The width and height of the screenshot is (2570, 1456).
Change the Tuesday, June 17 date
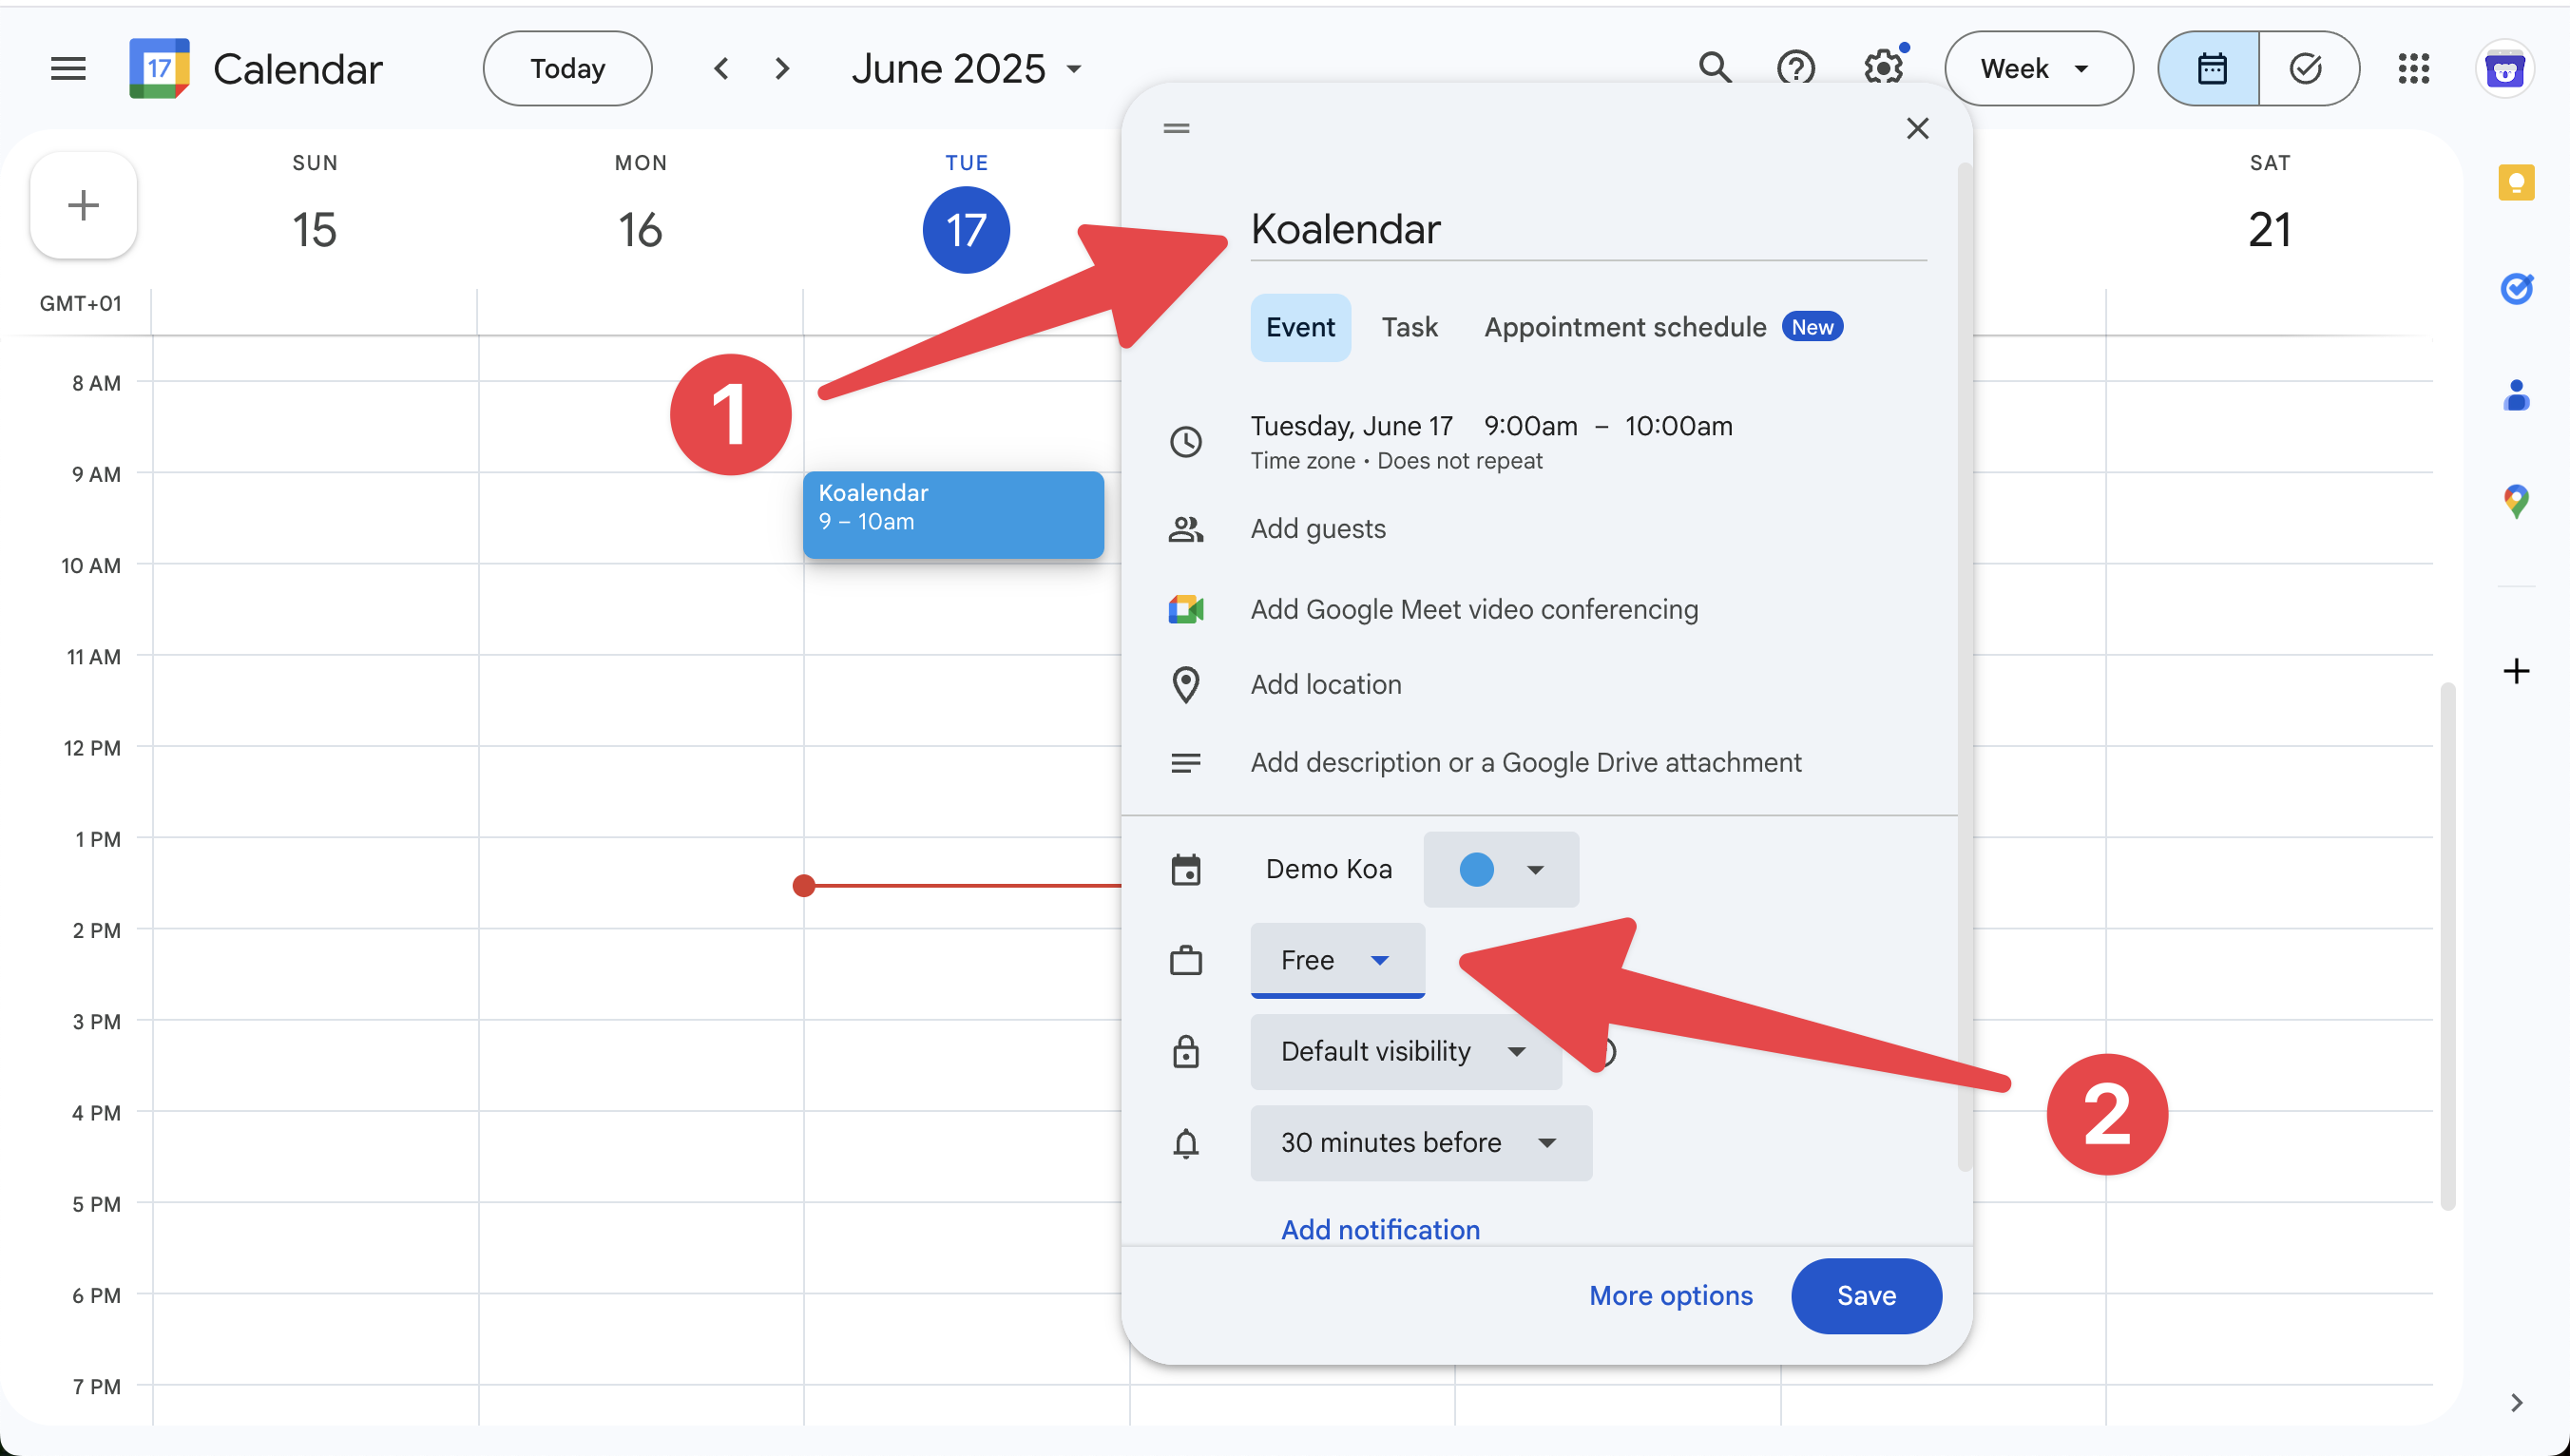click(x=1351, y=426)
